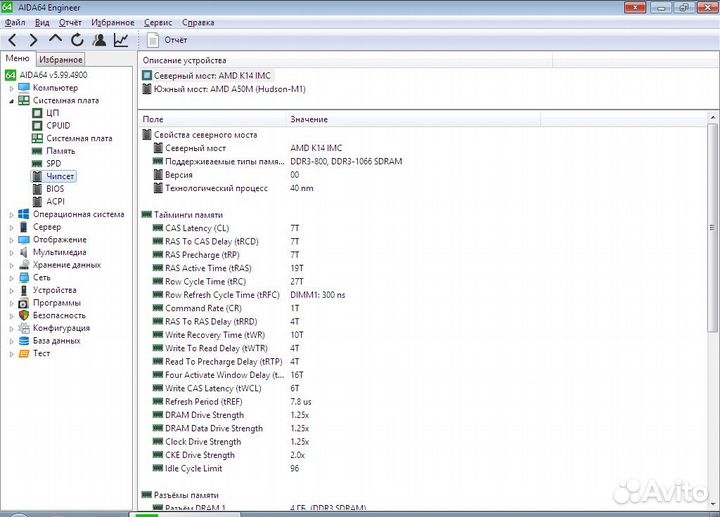The width and height of the screenshot is (720, 517).
Task: Expand the Сеть tree node
Action: coord(11,278)
